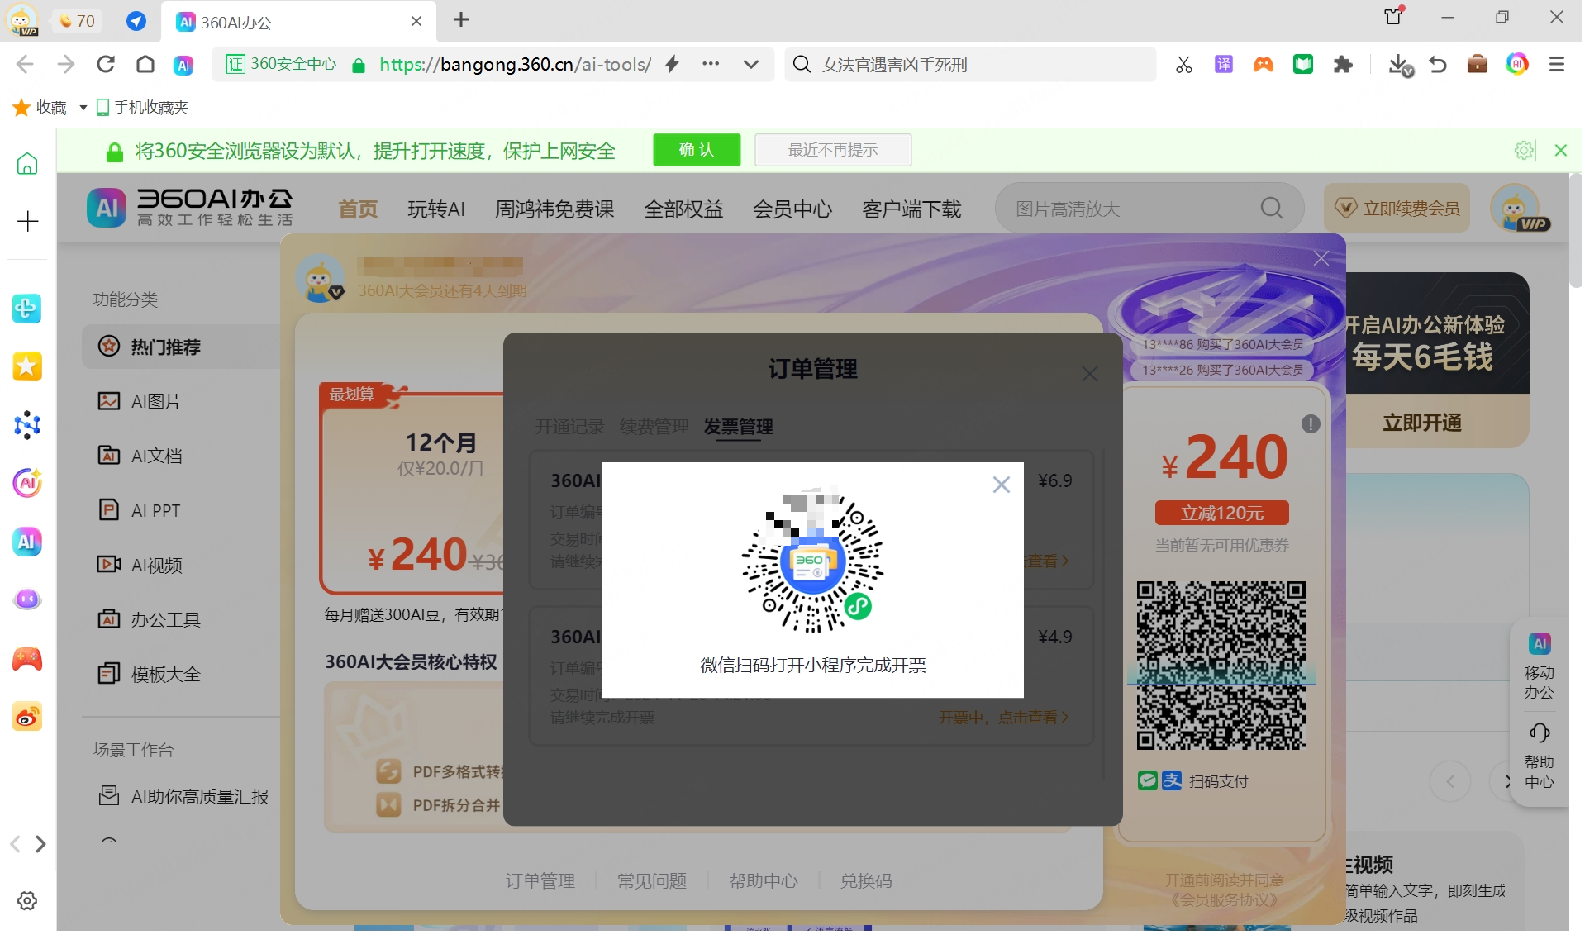Open the 手机收藏夹 bookmark folder
Screen dimensions: 1582x931
tap(142, 107)
